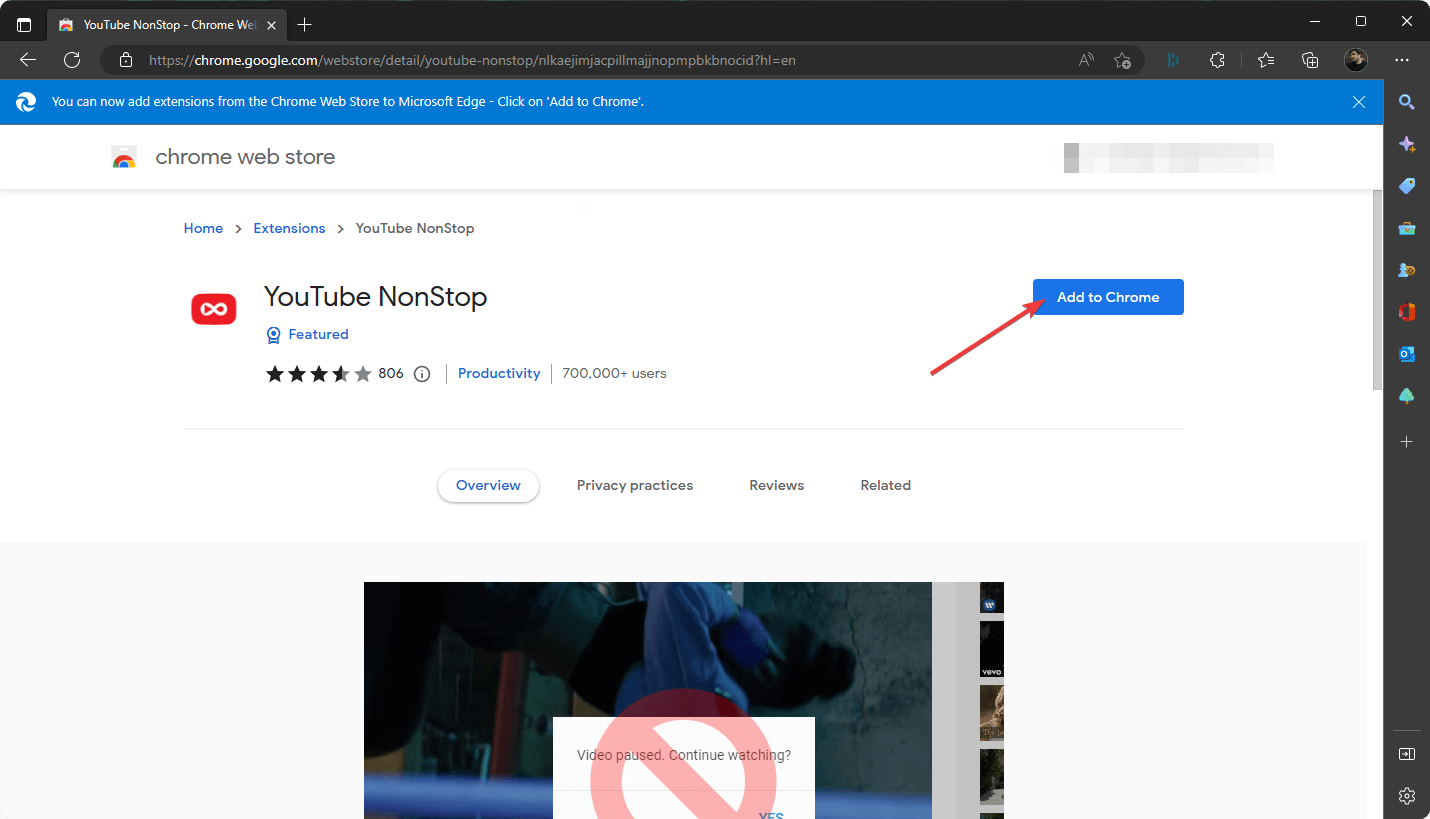Click the 700,000+ users text
Image resolution: width=1430 pixels, height=819 pixels.
point(614,373)
